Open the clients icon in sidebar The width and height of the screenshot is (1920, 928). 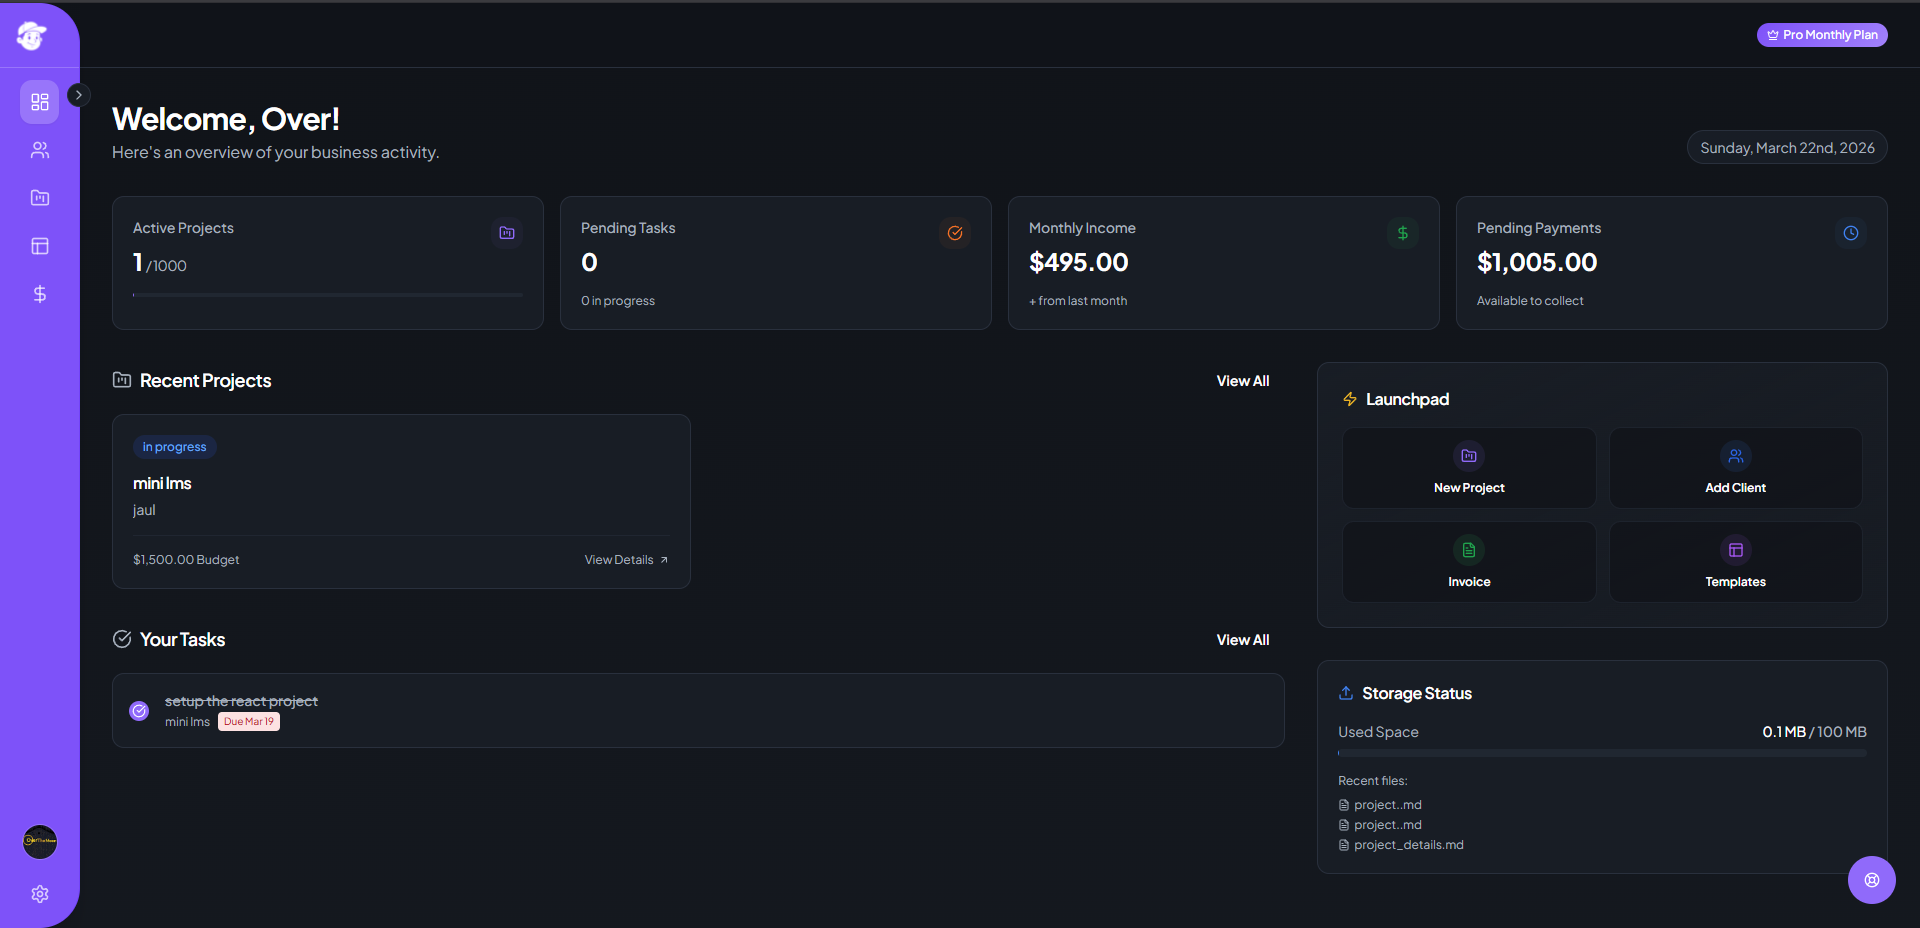pos(40,150)
